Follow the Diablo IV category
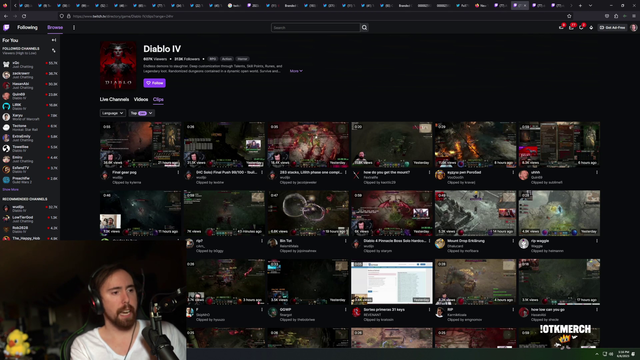The height and width of the screenshot is (360, 640). pyautogui.click(x=154, y=83)
